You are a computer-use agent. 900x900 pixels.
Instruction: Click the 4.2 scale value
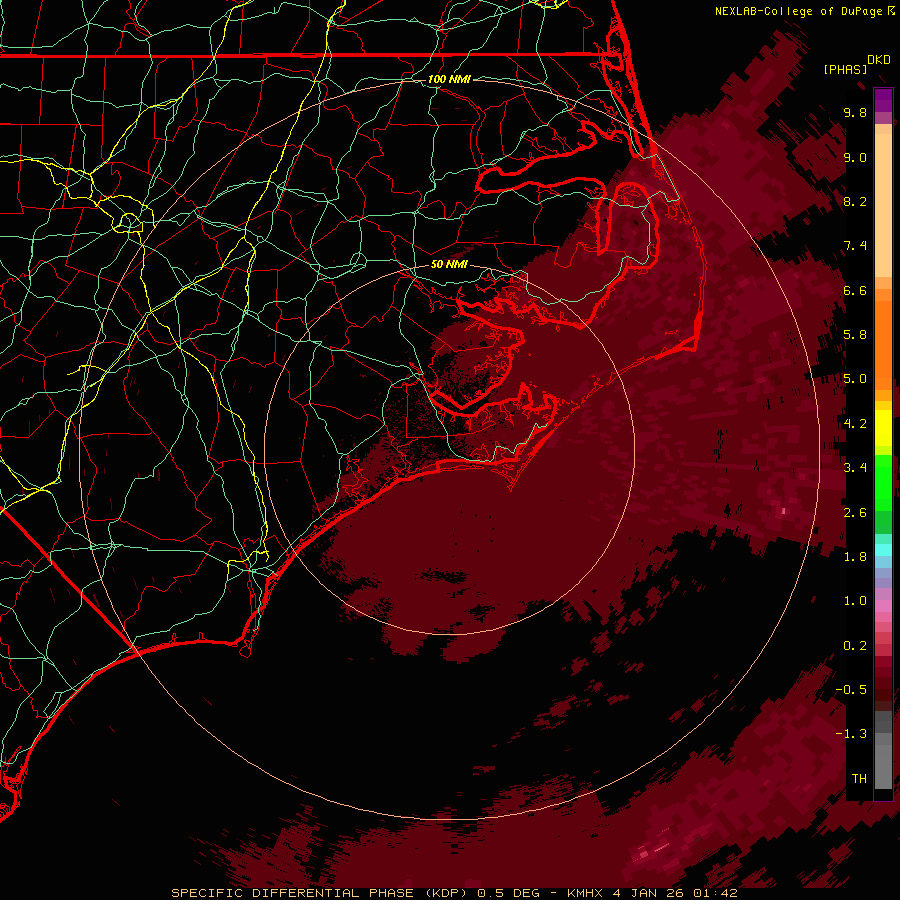click(855, 424)
